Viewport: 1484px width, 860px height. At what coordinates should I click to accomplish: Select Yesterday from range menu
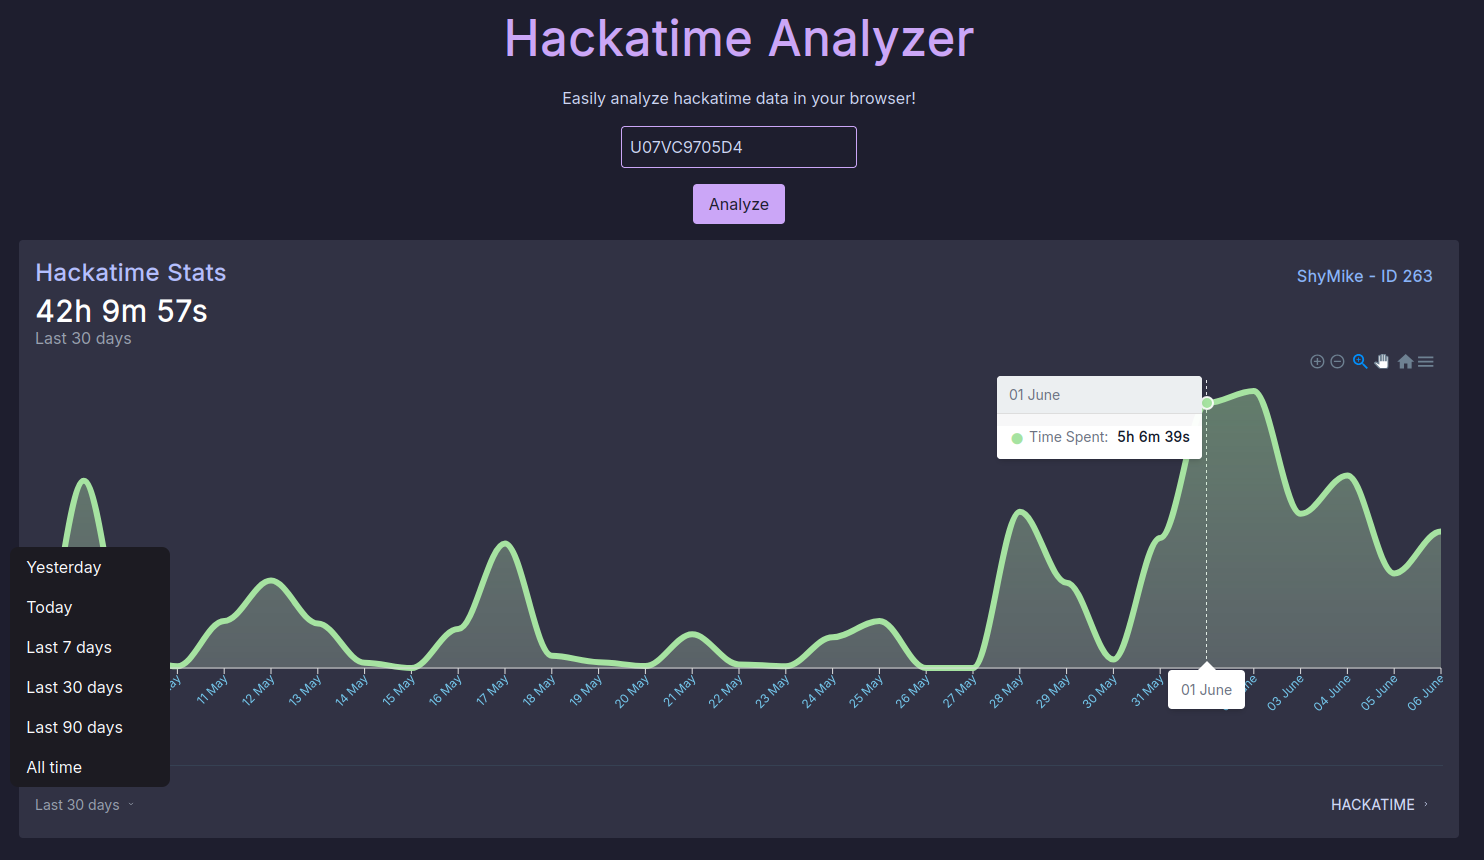(x=90, y=567)
